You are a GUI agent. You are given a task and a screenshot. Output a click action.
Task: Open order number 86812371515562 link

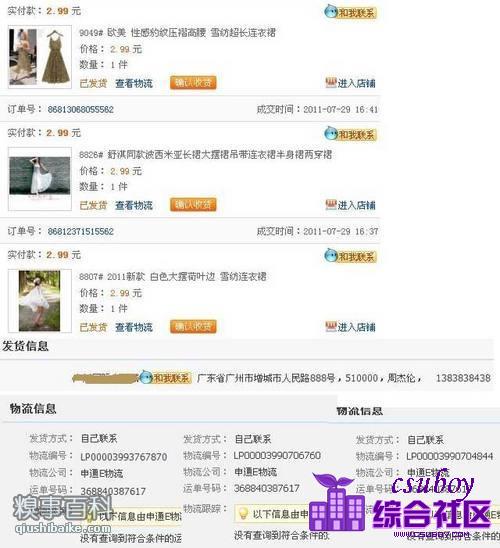pyautogui.click(x=81, y=231)
